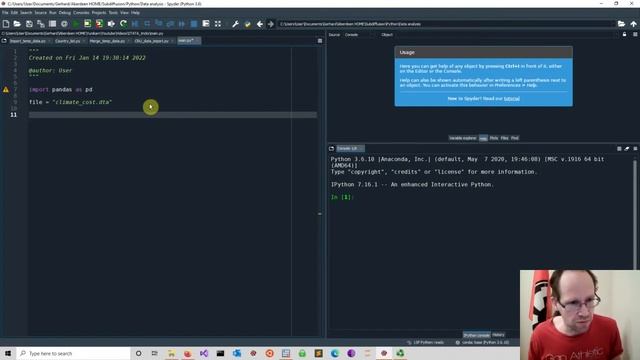Run the file with the green play icon
The width and height of the screenshot is (640, 360).
tap(76, 24)
